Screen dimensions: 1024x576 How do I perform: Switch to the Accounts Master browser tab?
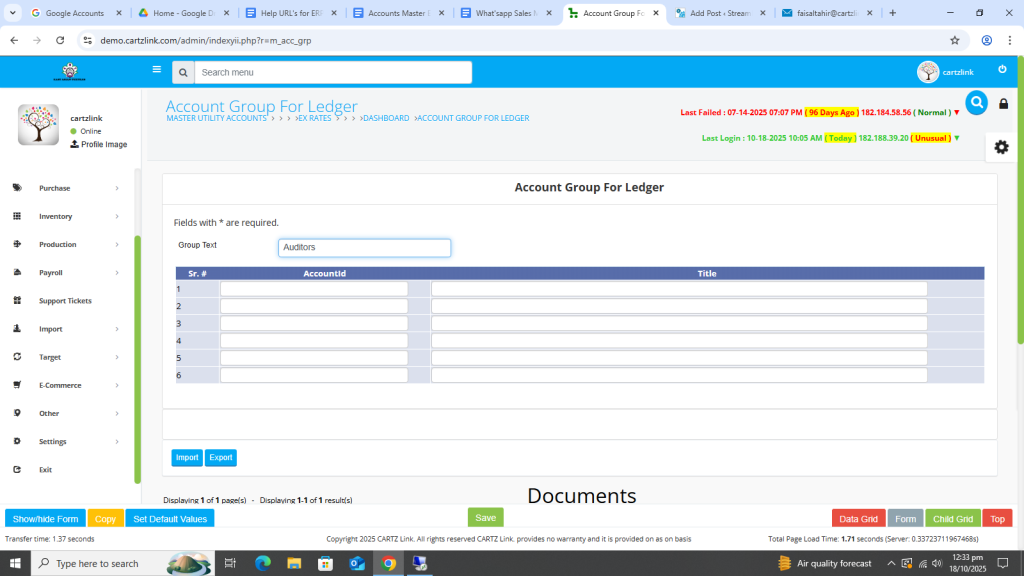coord(397,13)
